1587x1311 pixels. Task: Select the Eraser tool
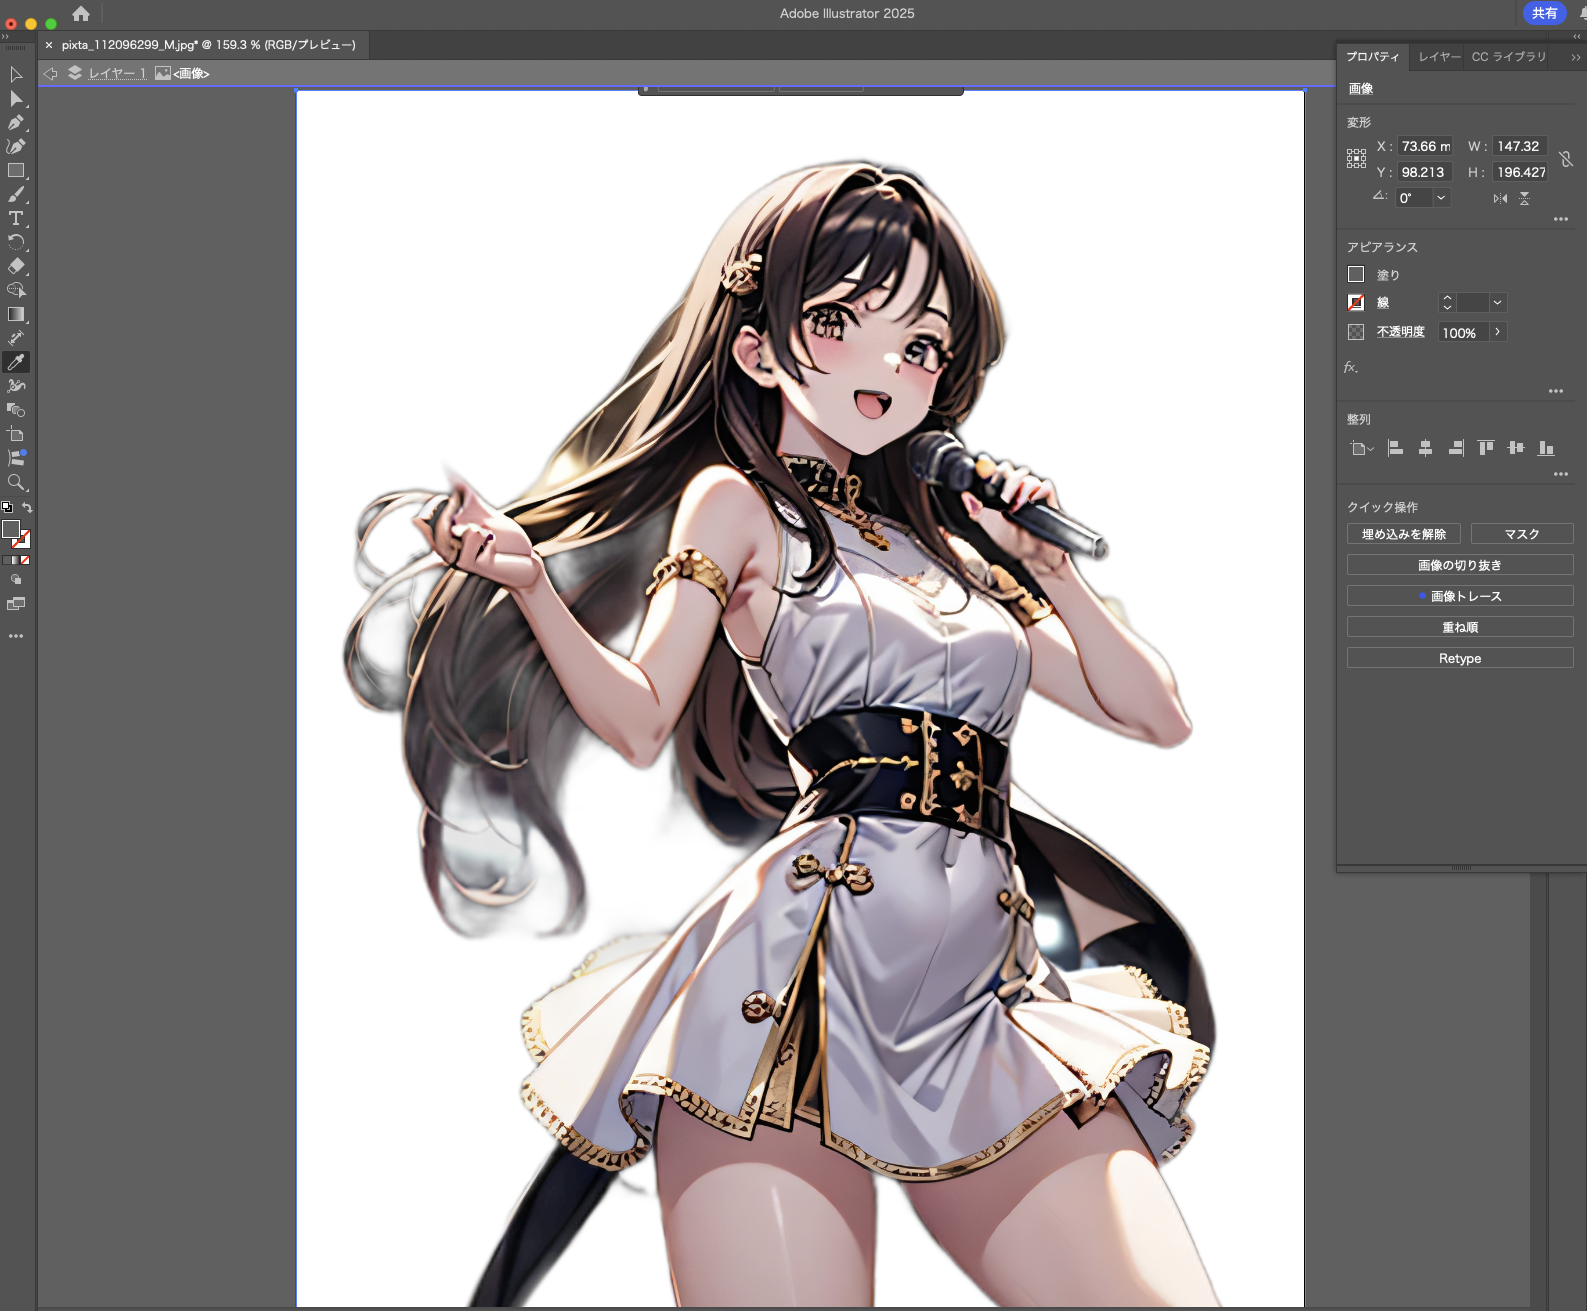[x=16, y=266]
